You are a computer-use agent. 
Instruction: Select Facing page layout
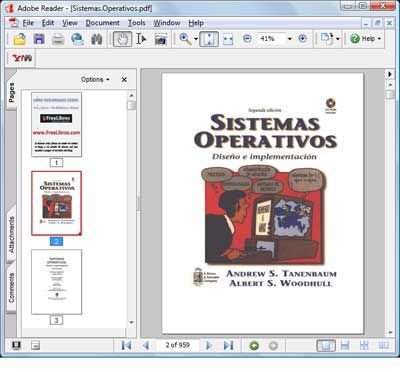[383, 346]
